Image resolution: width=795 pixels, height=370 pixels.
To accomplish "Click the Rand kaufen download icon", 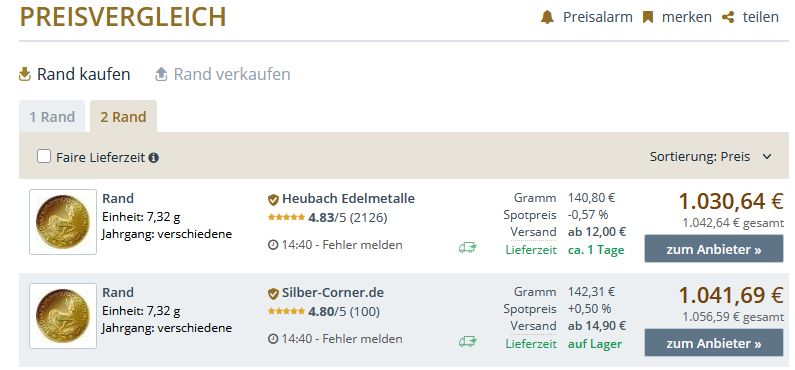I will point(24,75).
